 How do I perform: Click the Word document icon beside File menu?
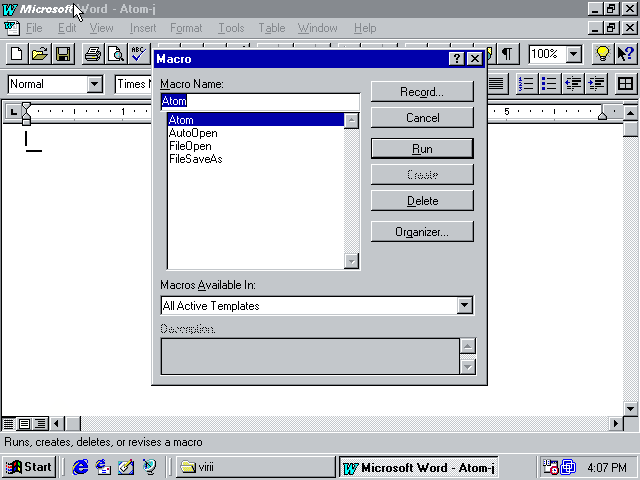pyautogui.click(x=11, y=28)
